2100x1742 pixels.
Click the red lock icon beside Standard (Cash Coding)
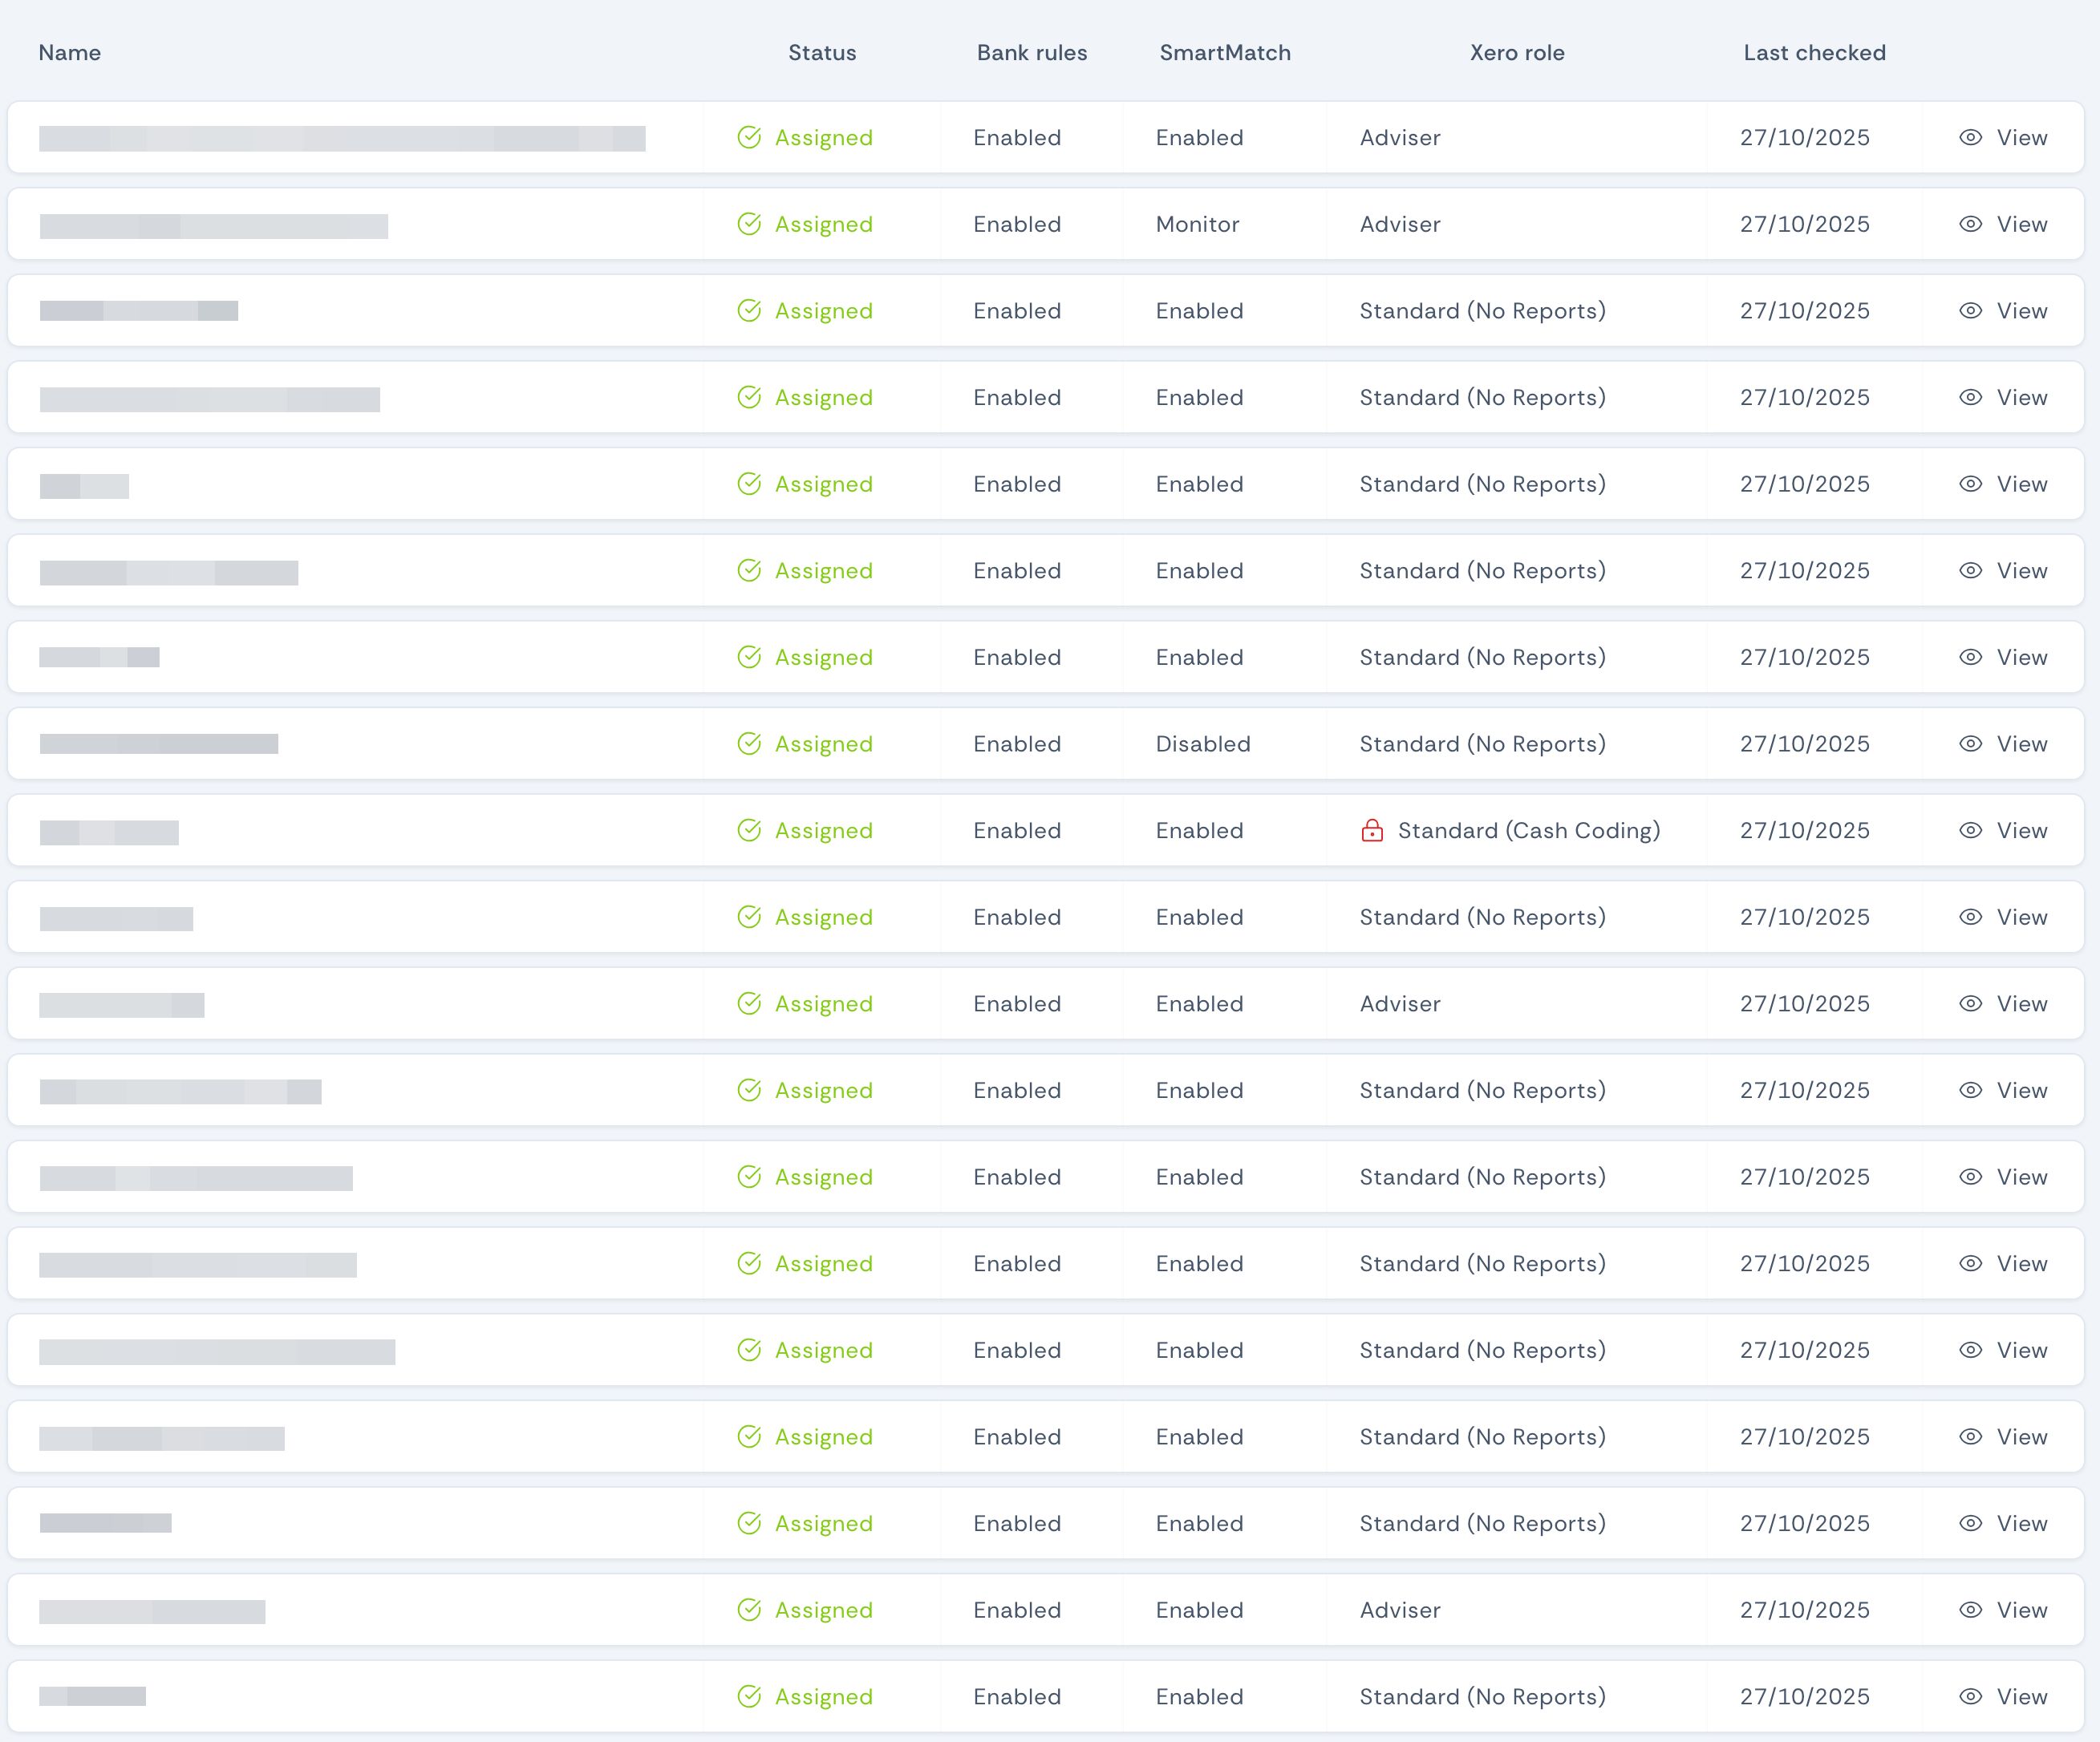[1373, 830]
